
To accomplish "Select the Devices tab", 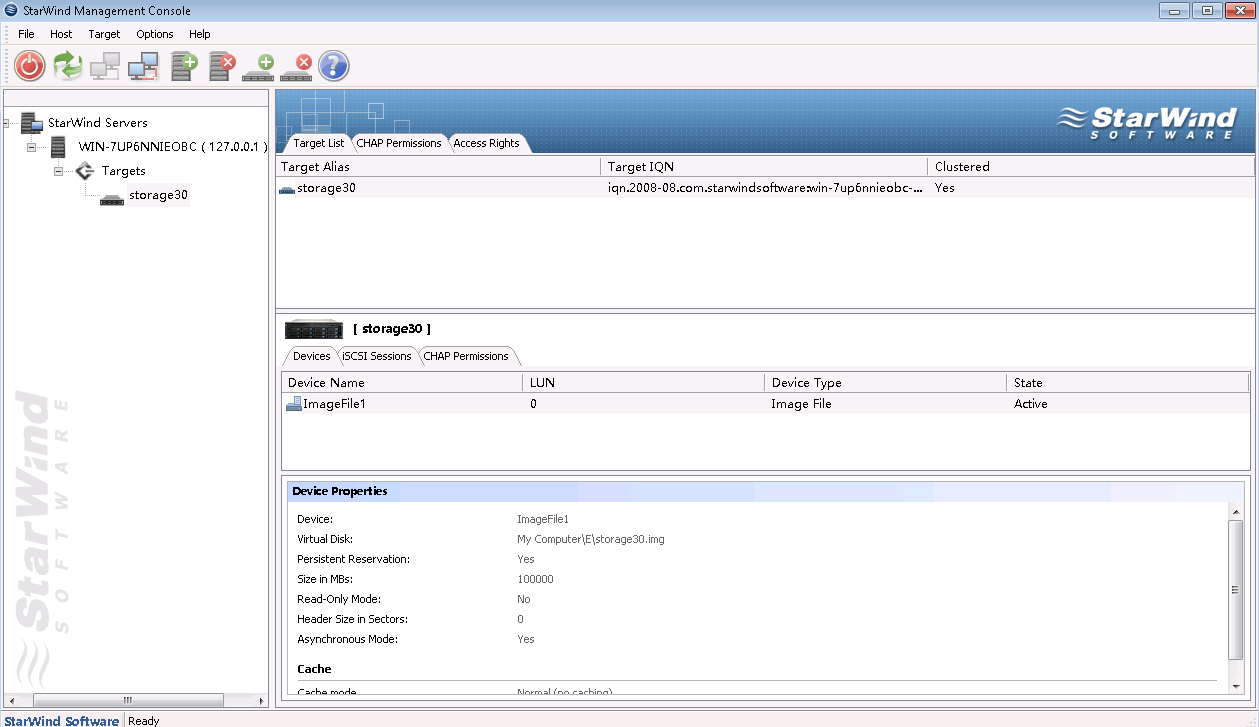I will 312,356.
